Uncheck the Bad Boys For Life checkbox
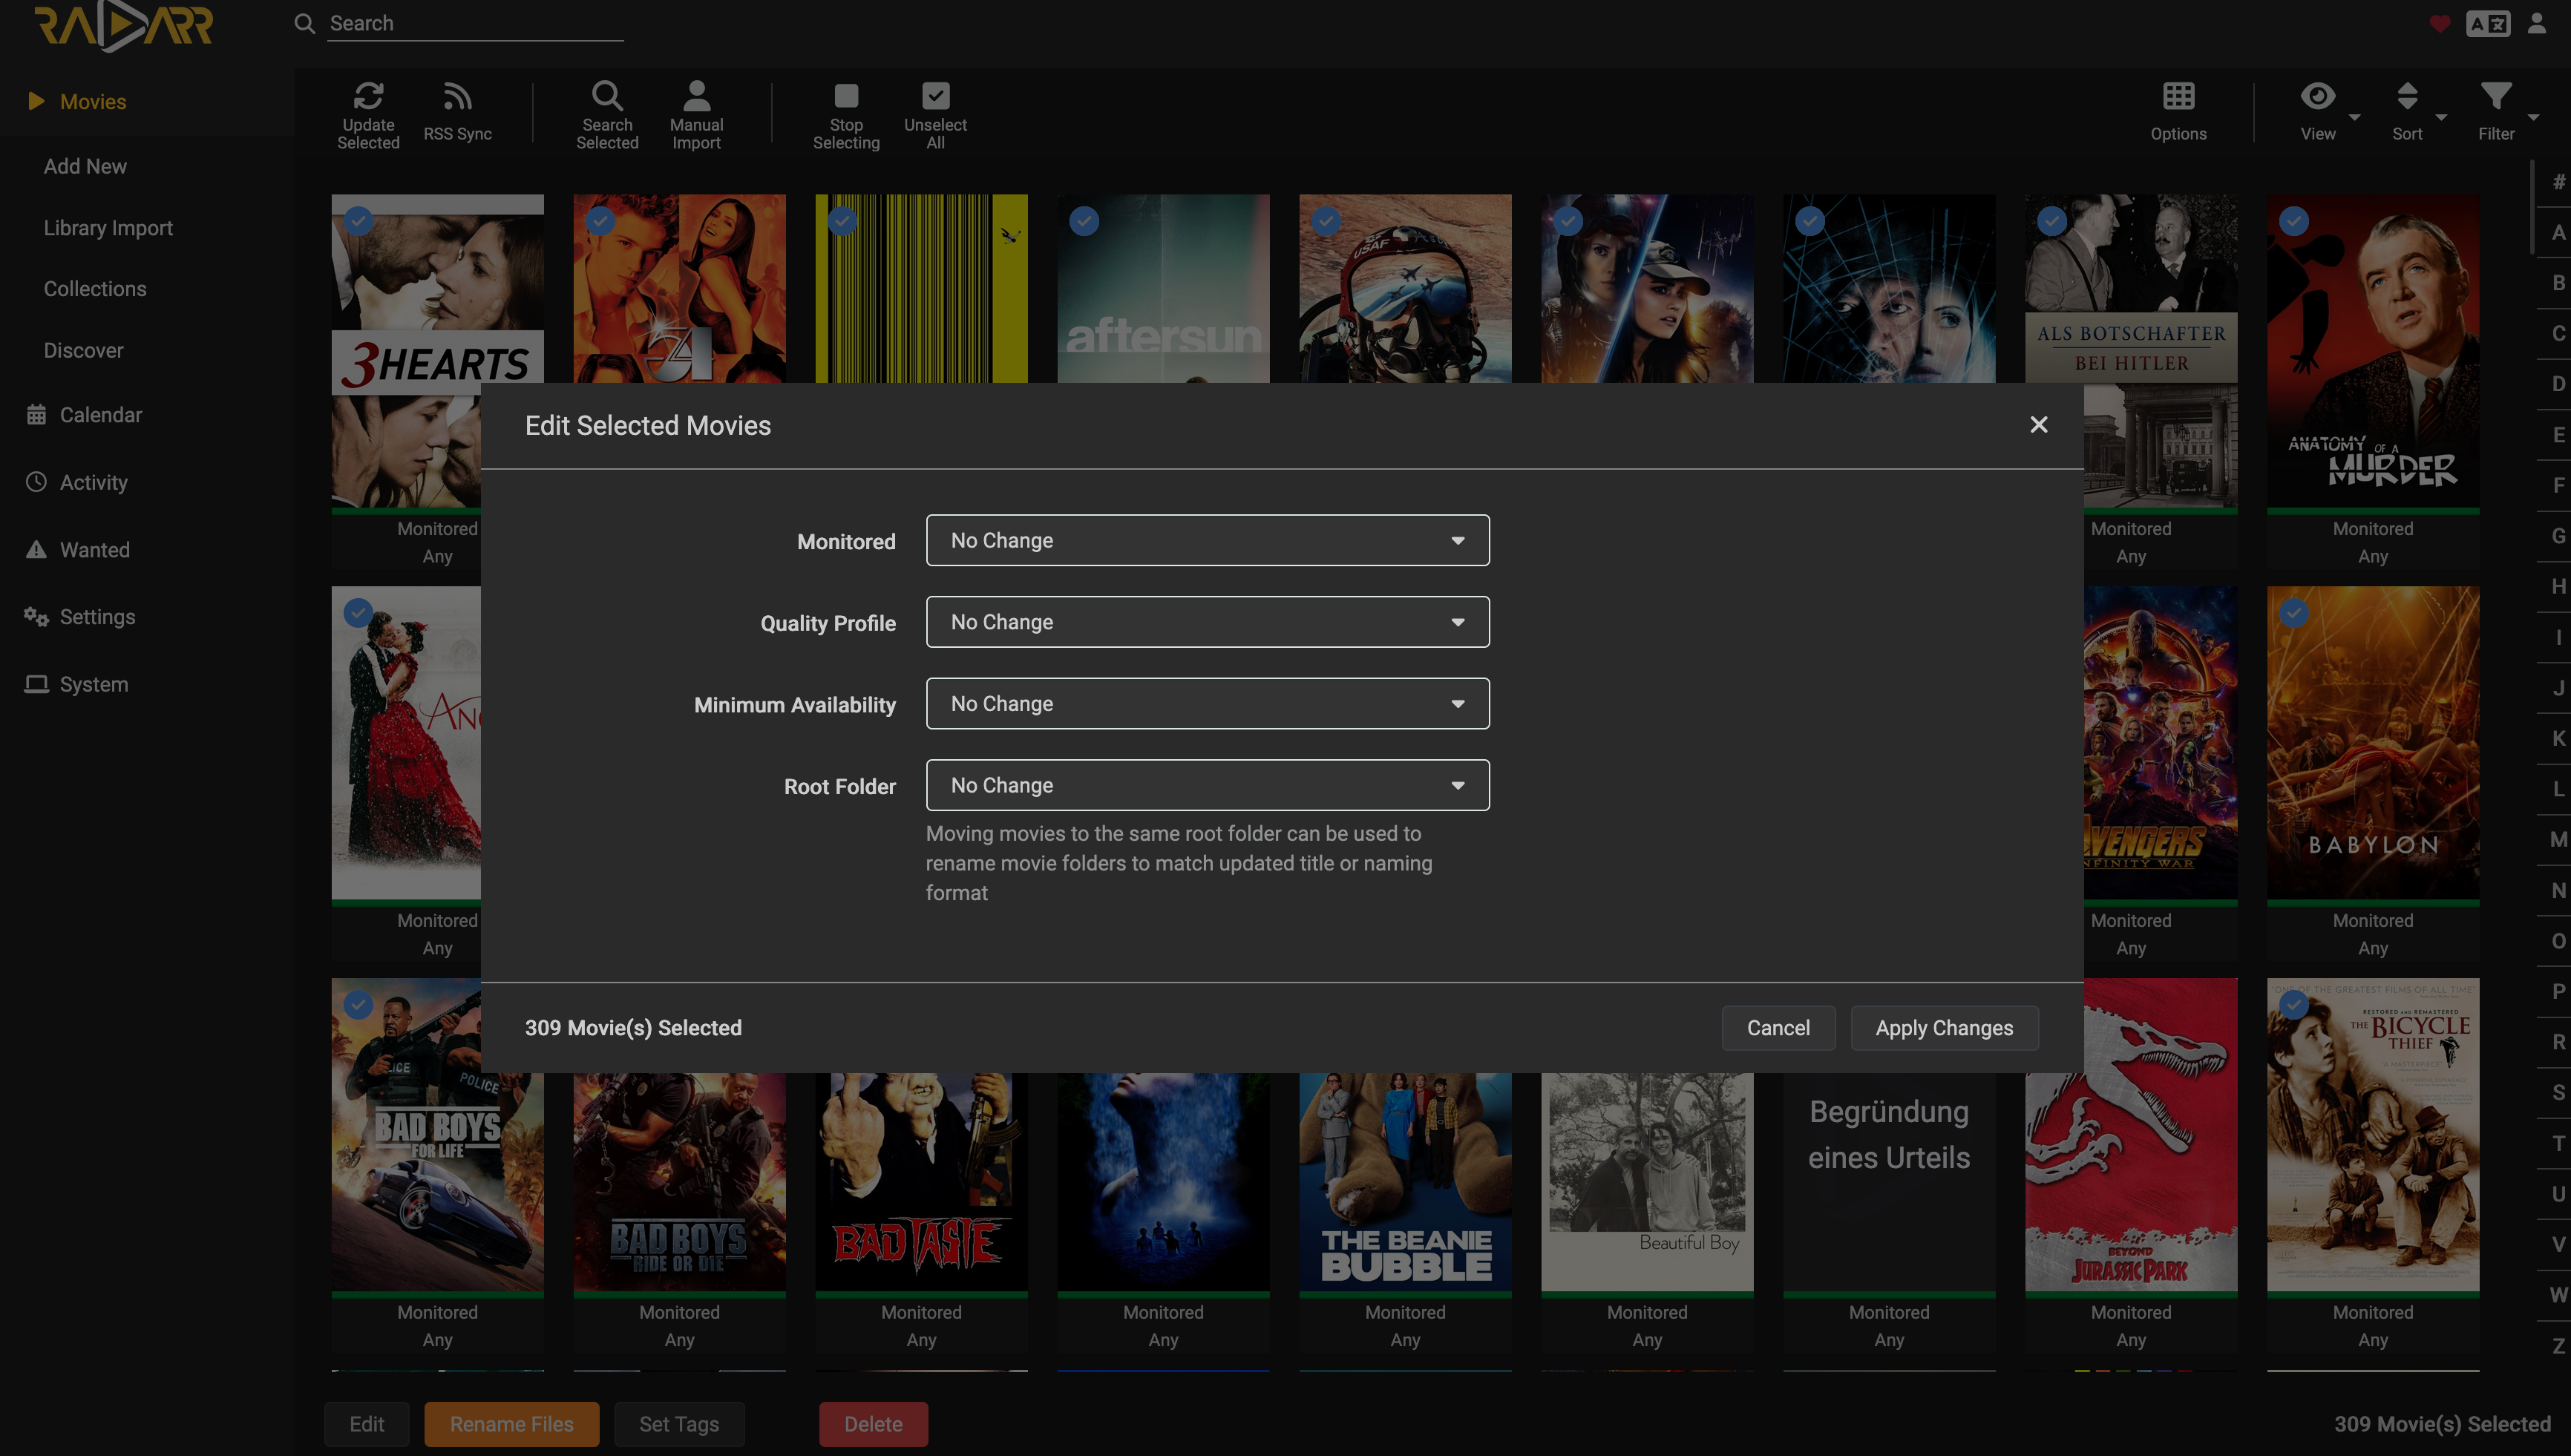The height and width of the screenshot is (1456, 2571). click(358, 1005)
